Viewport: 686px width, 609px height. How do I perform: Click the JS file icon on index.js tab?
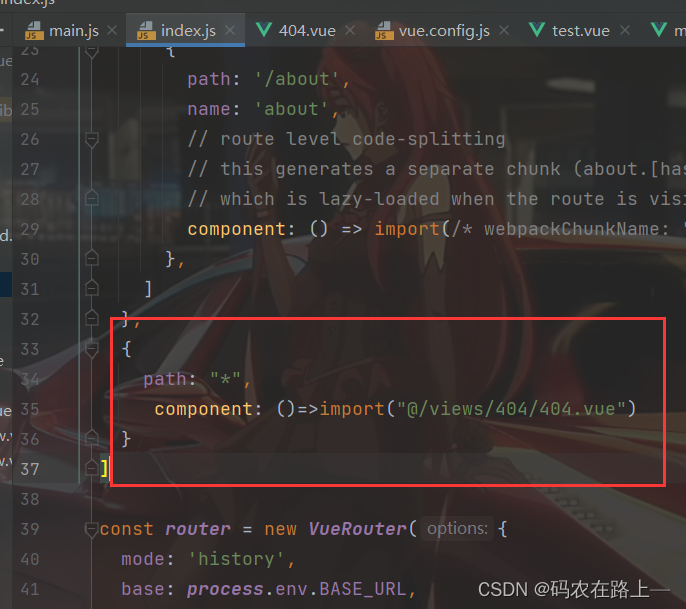point(146,31)
